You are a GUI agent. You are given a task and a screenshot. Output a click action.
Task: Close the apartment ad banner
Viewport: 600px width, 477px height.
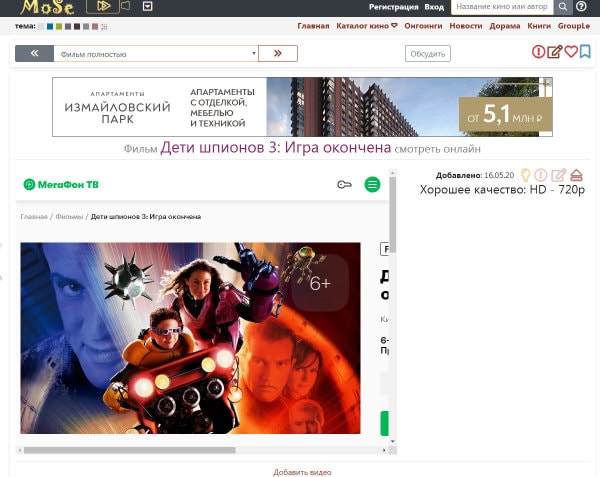pyautogui.click(x=549, y=81)
